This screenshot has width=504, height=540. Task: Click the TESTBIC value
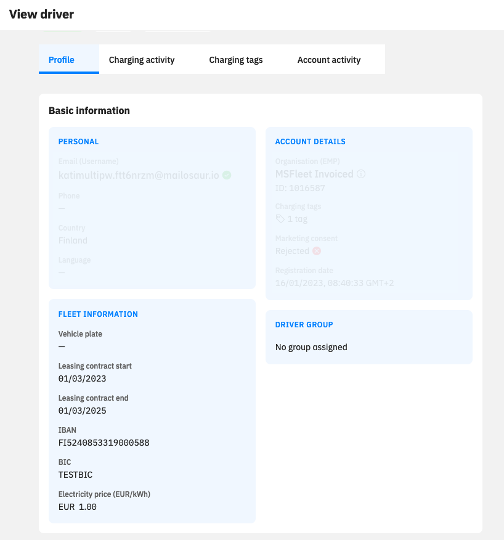click(75, 475)
